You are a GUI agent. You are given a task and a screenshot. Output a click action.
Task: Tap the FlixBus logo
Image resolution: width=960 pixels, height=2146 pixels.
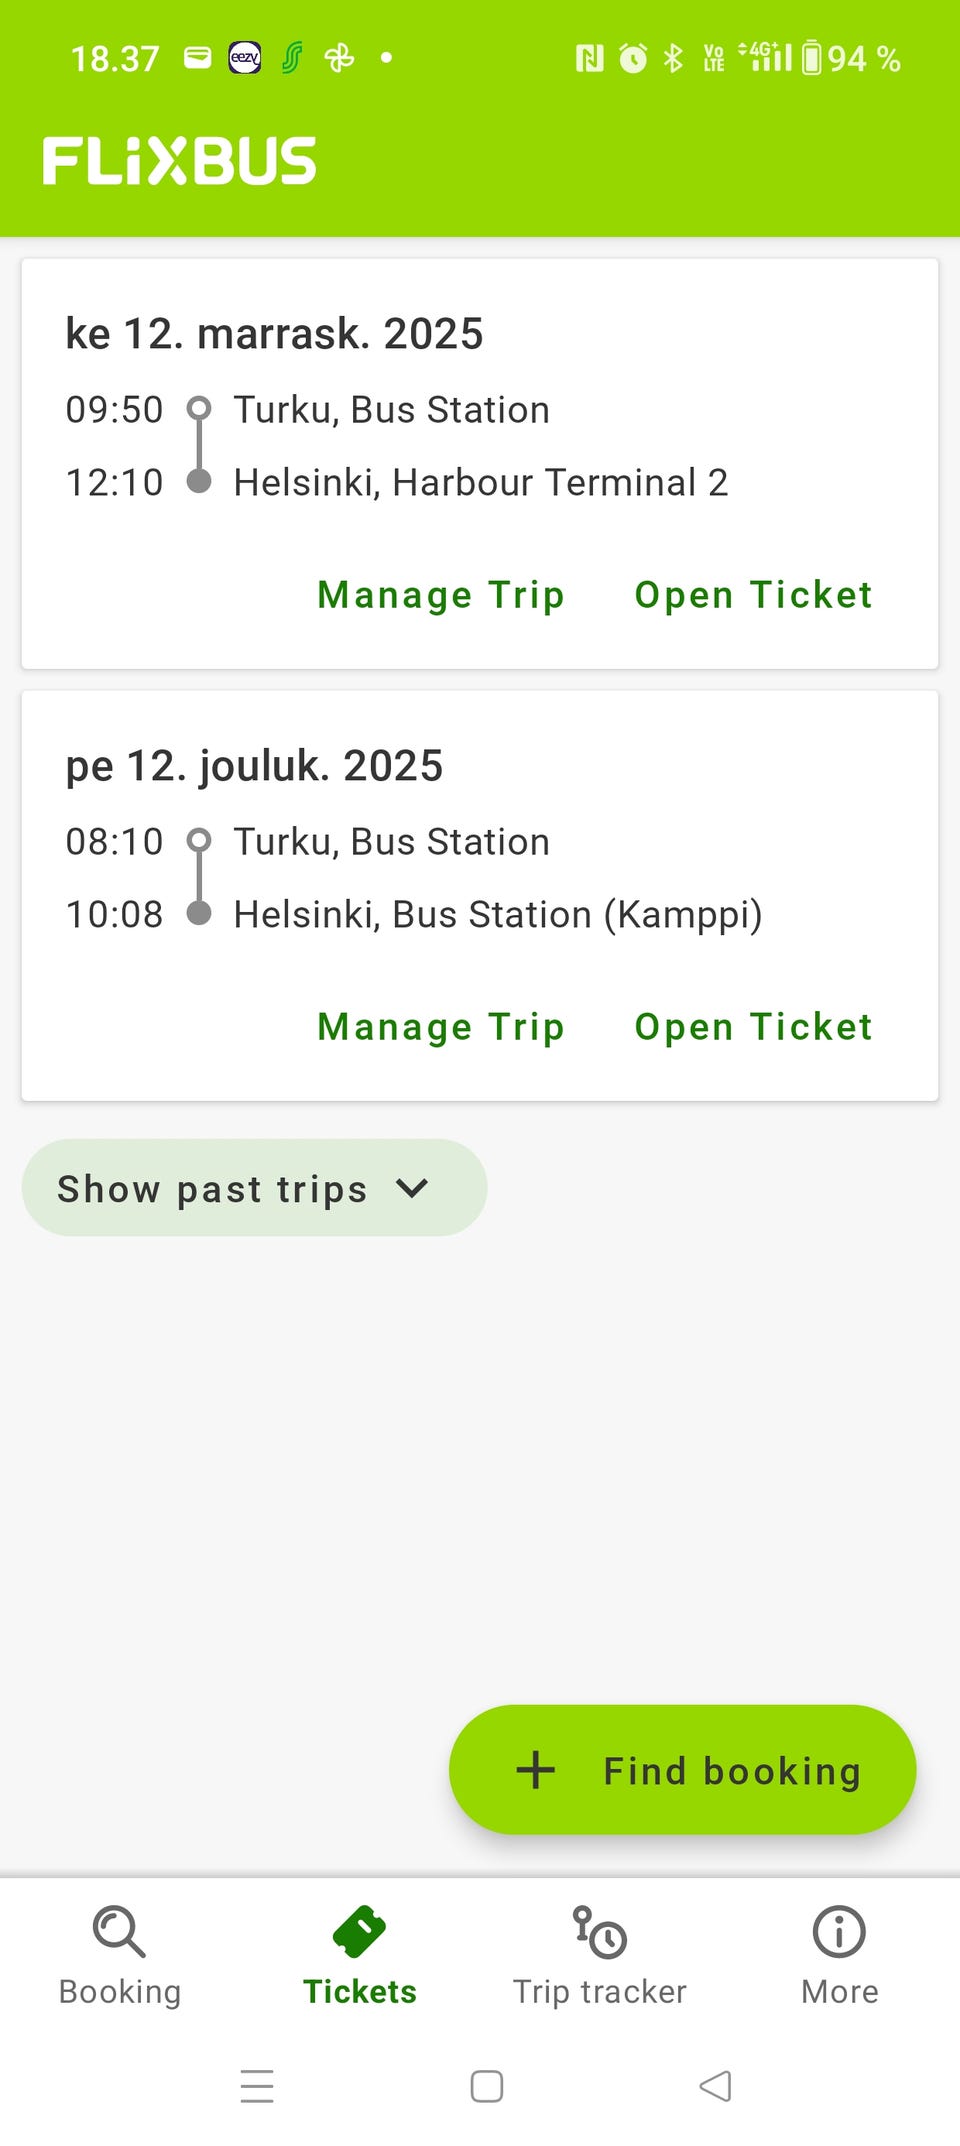pos(180,161)
